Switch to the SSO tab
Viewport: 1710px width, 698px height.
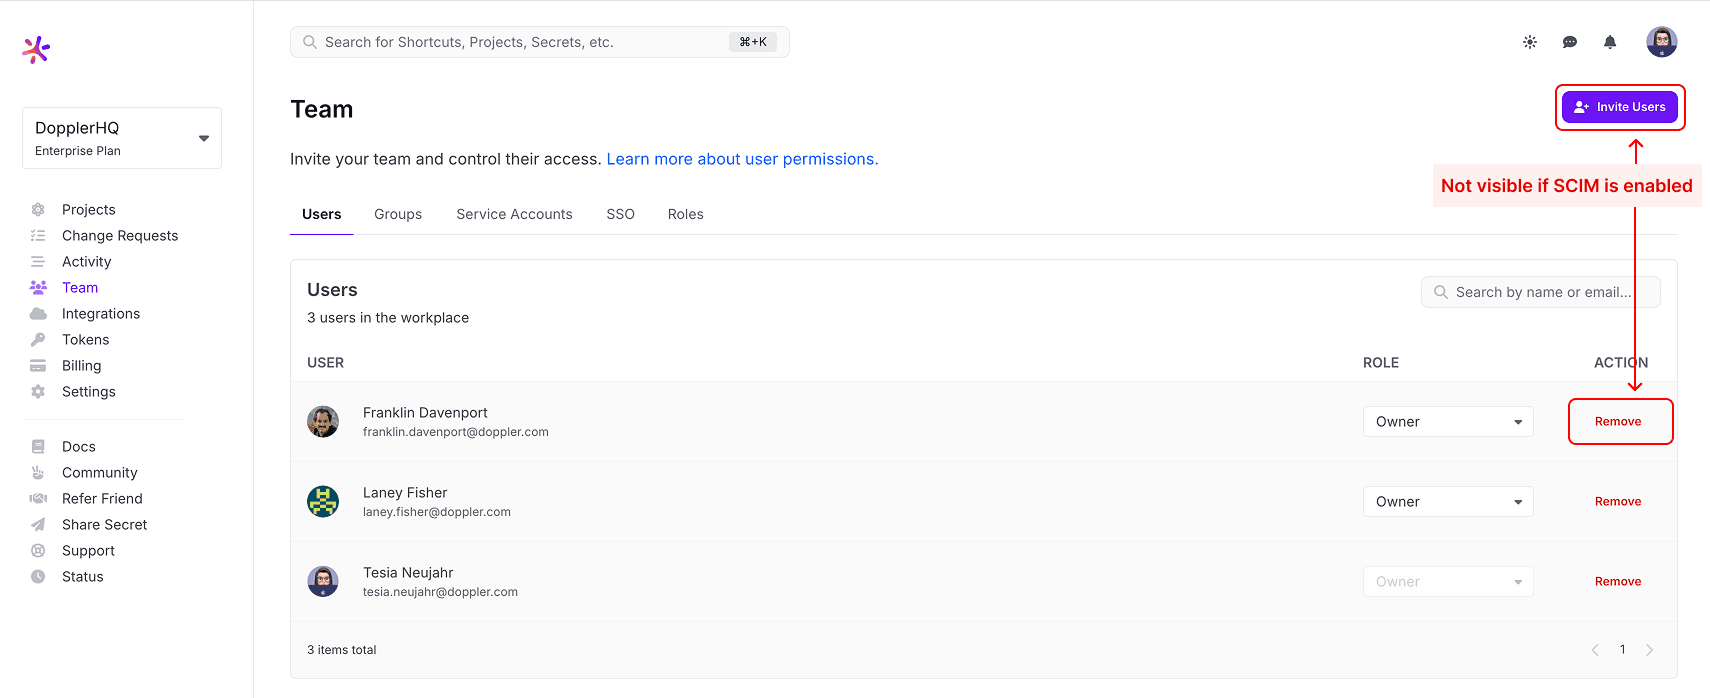(620, 214)
